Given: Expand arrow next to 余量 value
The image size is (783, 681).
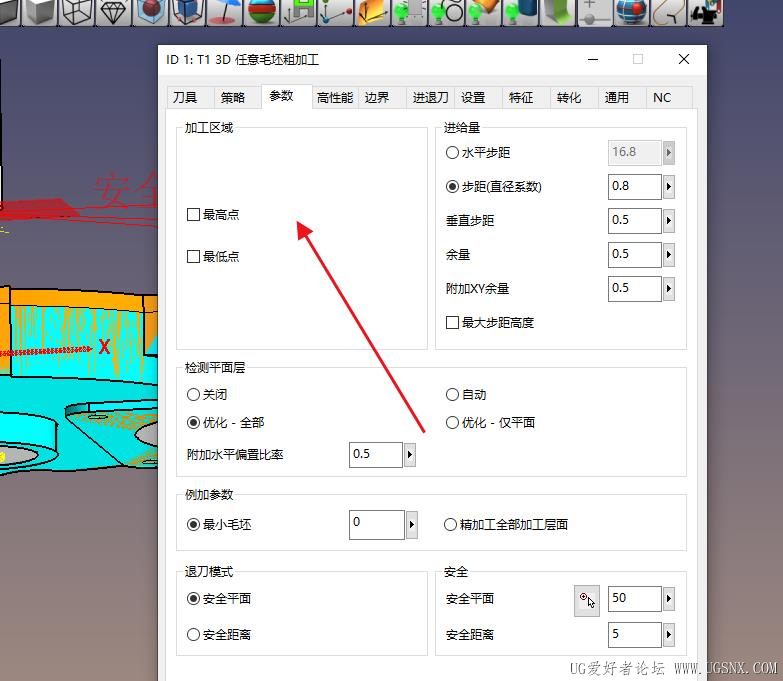Looking at the screenshot, I should pos(669,255).
